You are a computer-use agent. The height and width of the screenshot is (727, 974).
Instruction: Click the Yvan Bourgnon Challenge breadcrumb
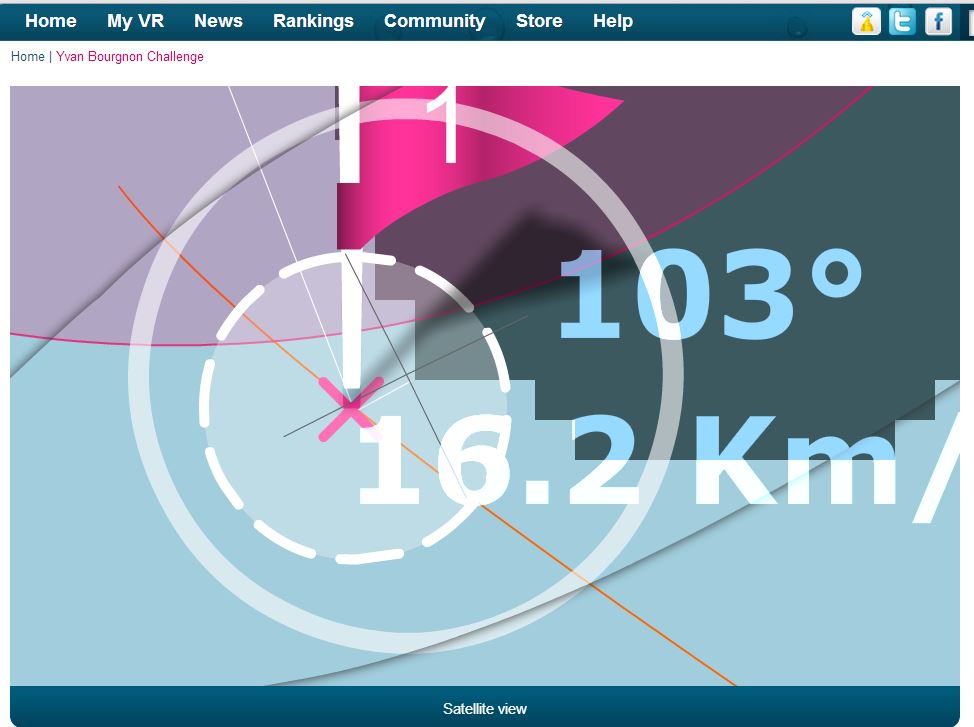[130, 57]
